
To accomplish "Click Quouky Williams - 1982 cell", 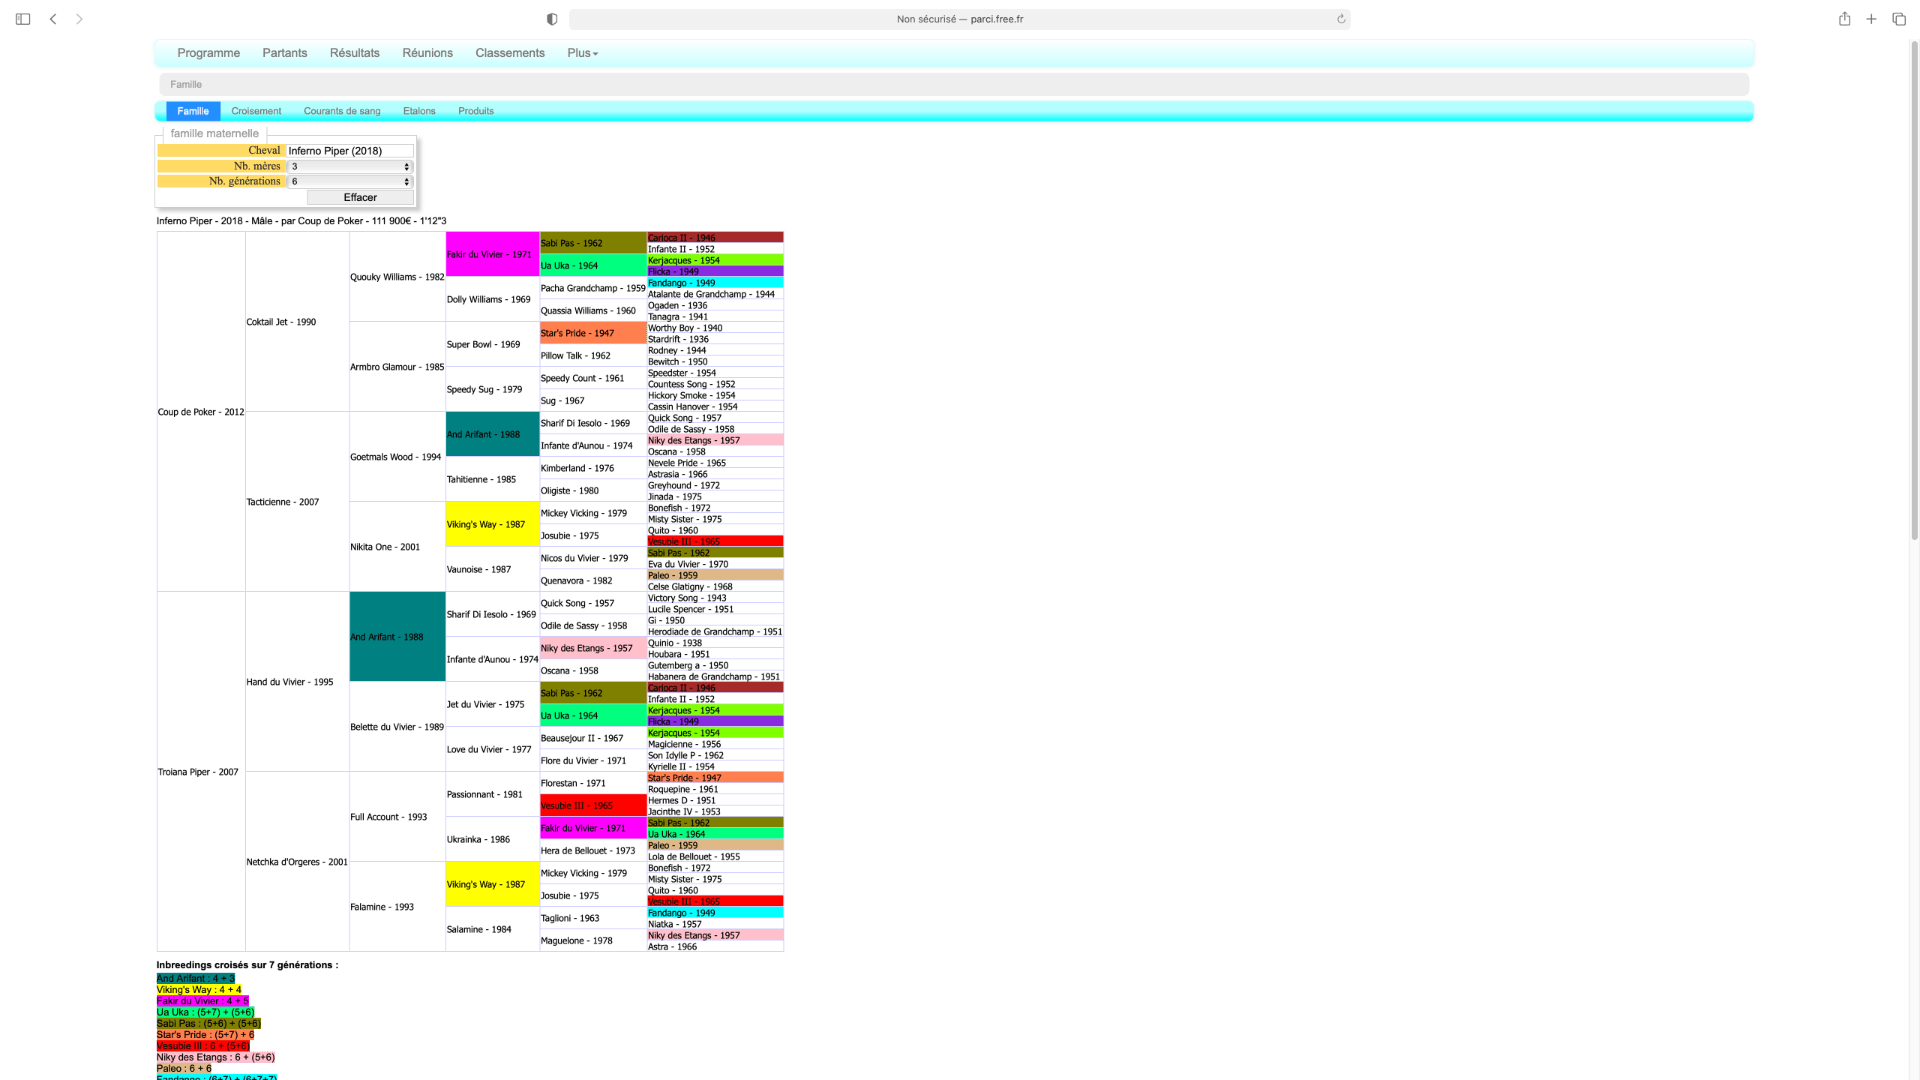I will 397,277.
